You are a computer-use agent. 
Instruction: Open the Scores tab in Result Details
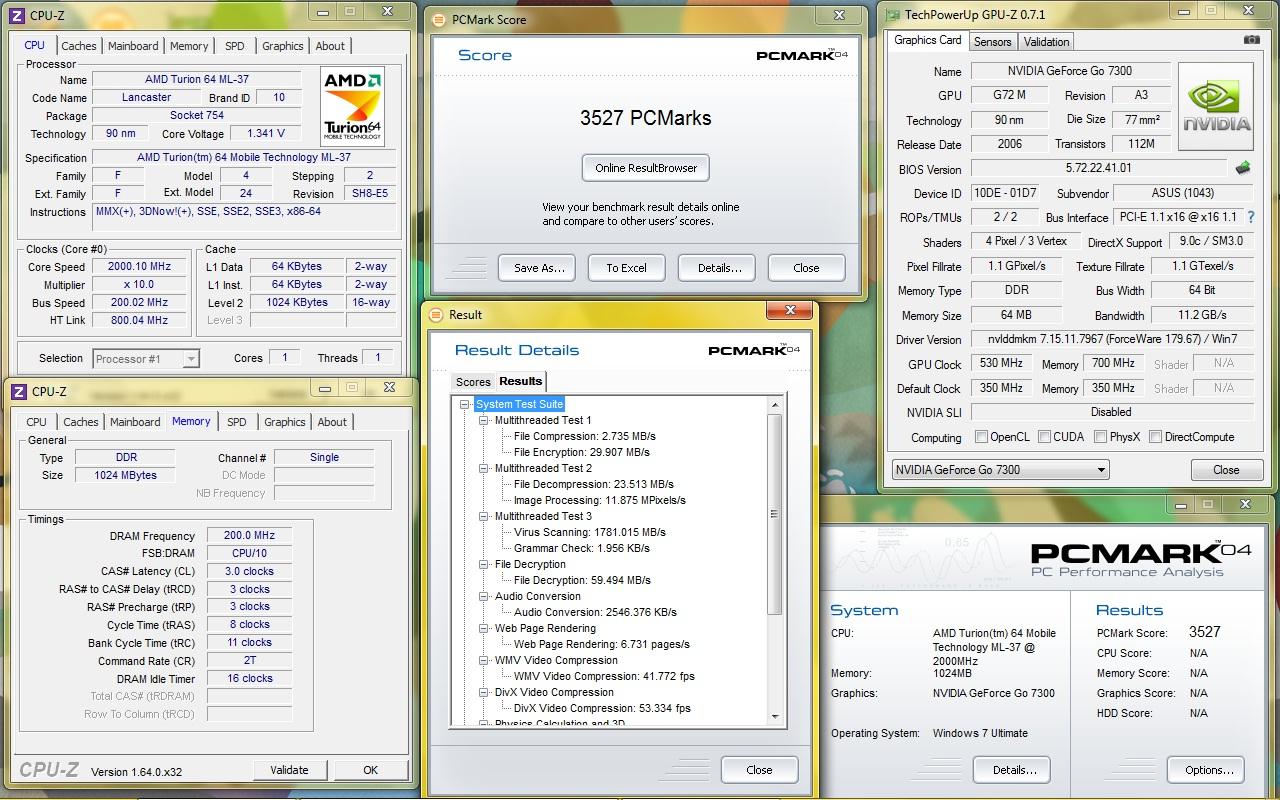[x=473, y=382]
